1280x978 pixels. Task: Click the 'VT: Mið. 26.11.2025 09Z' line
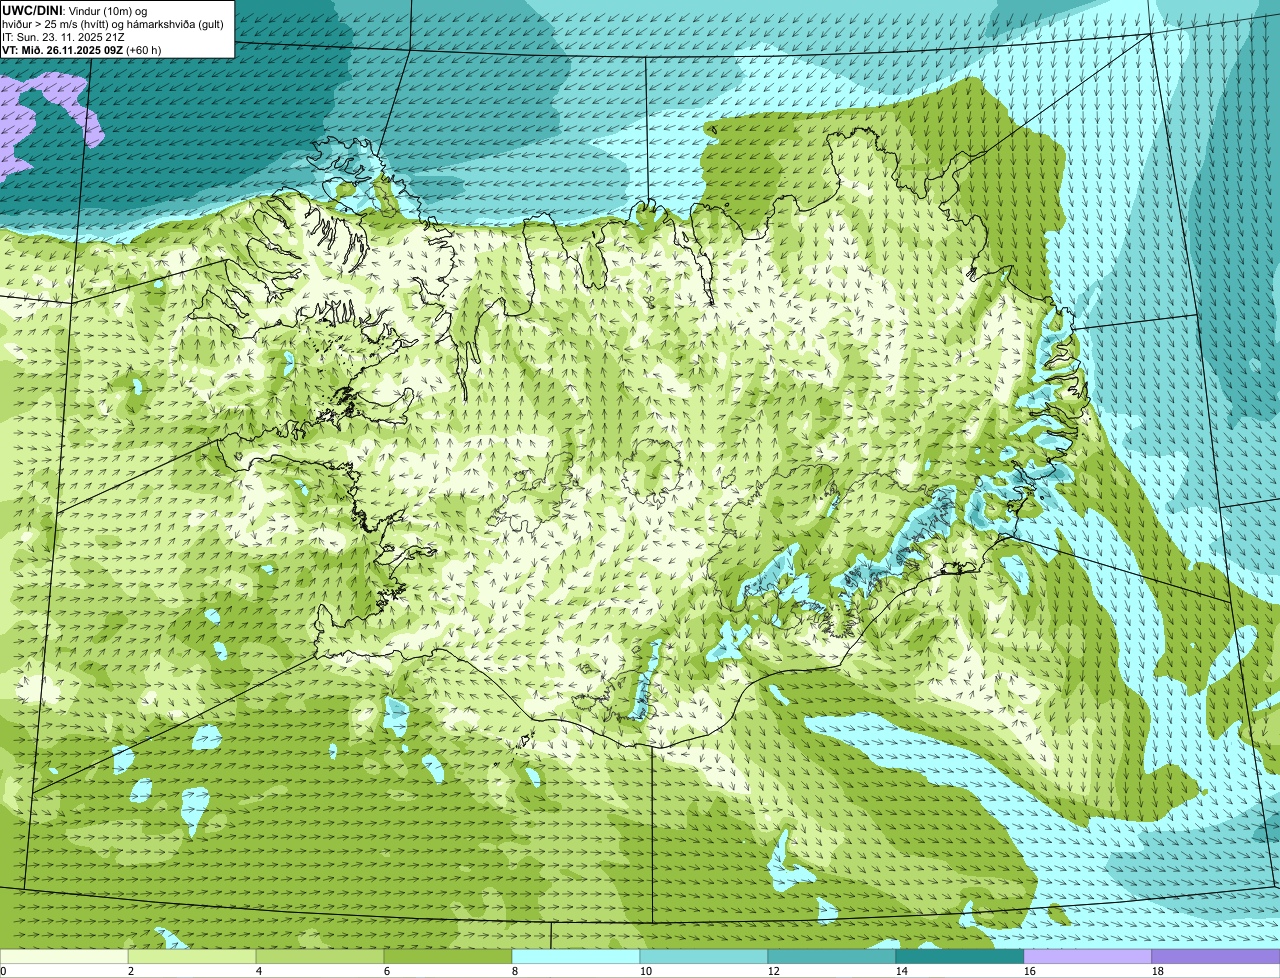click(82, 49)
